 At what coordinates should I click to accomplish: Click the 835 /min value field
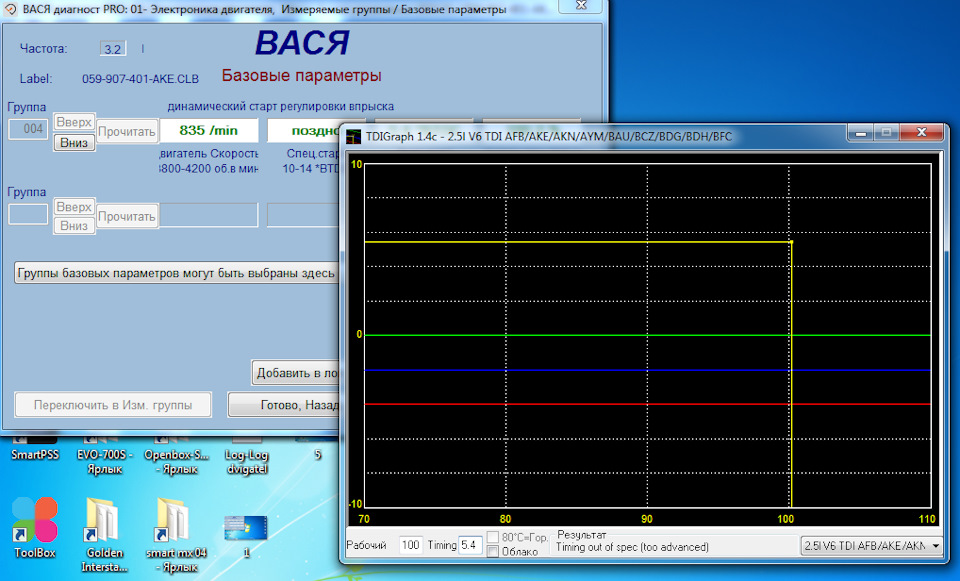209,130
